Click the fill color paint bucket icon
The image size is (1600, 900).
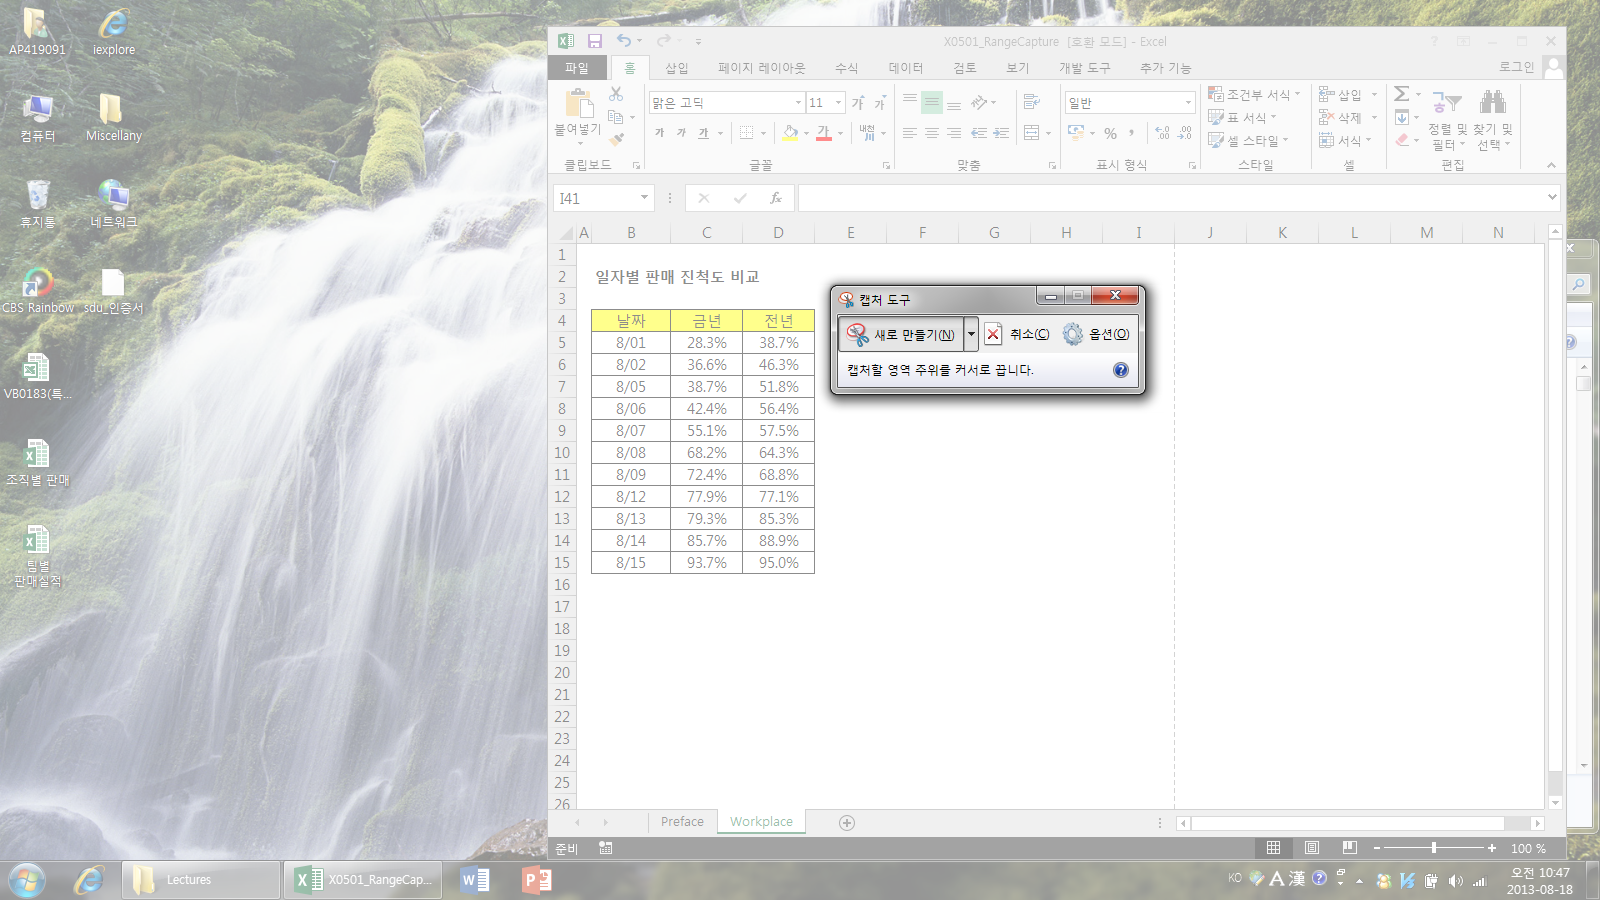(x=791, y=132)
